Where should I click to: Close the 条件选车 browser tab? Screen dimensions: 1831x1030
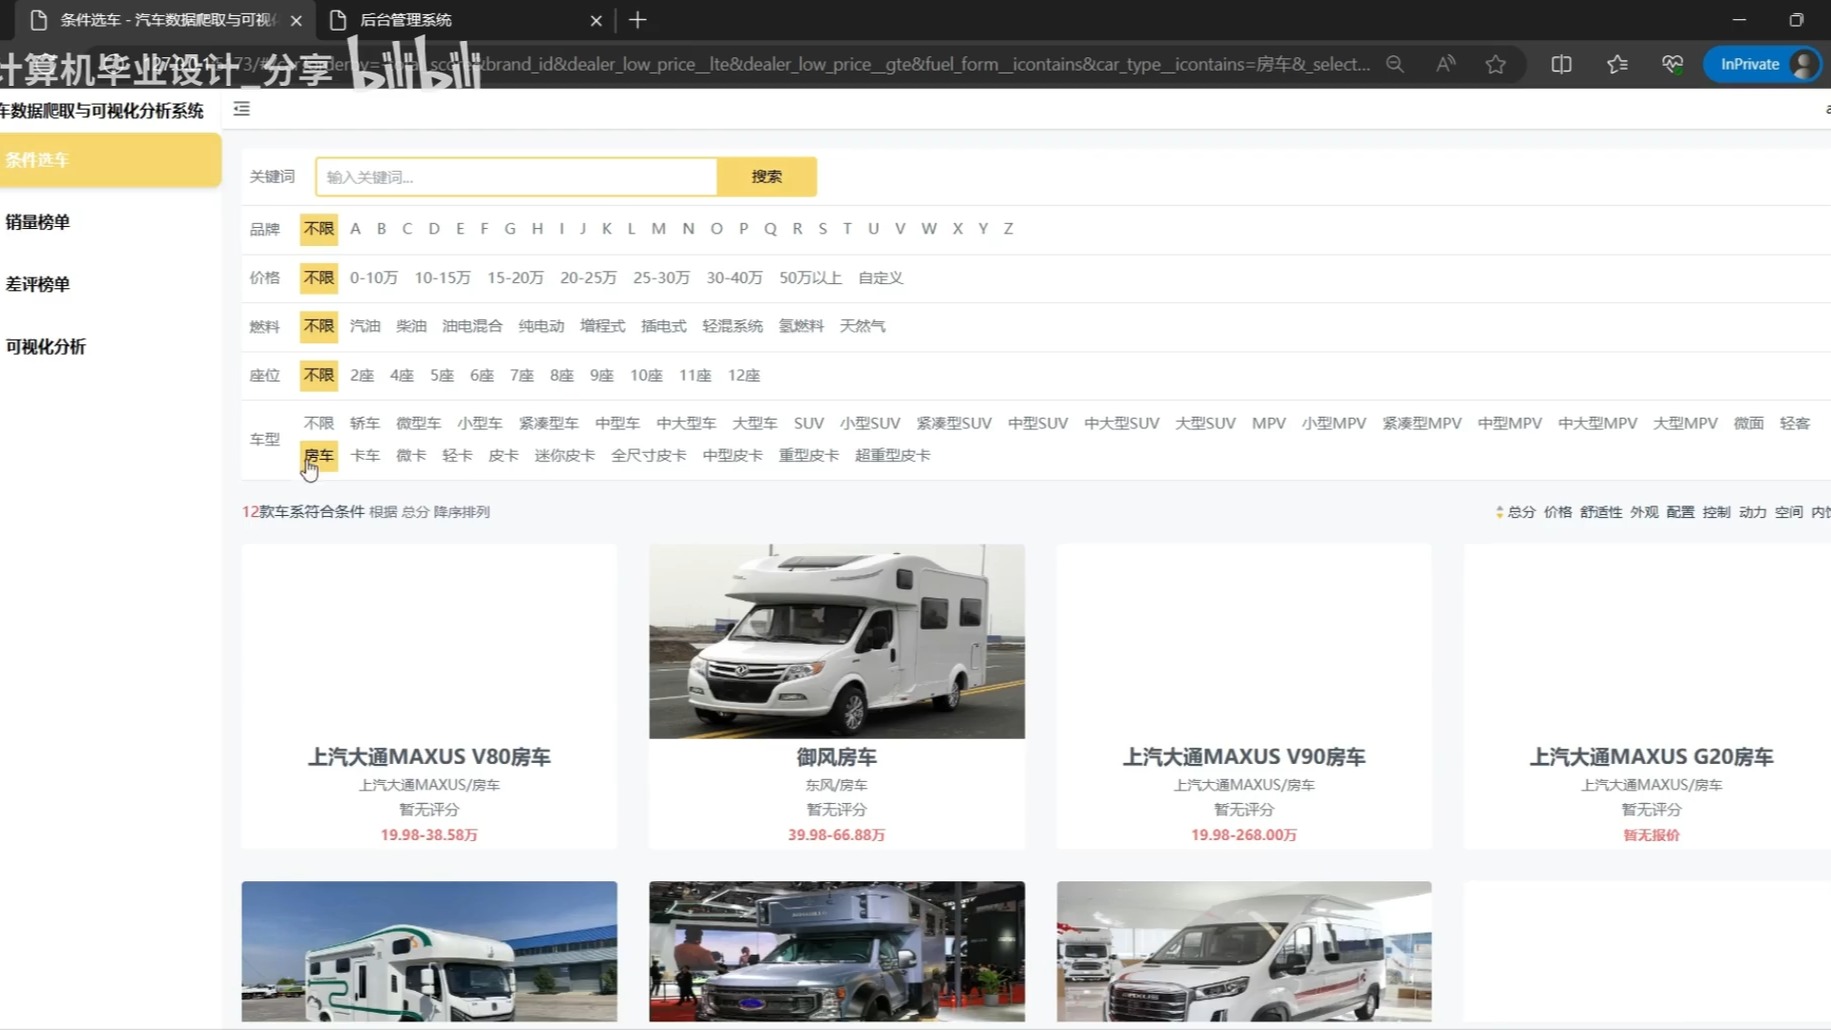click(296, 20)
